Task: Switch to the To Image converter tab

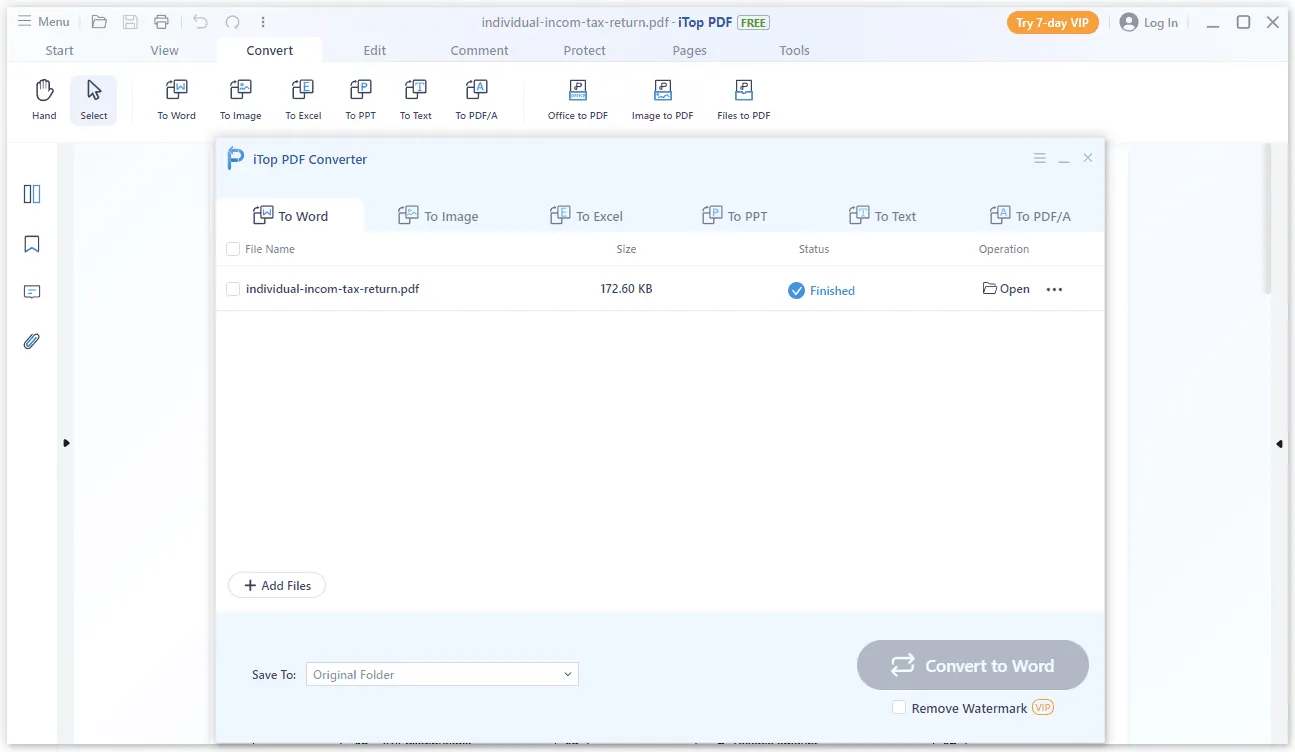Action: pos(438,216)
